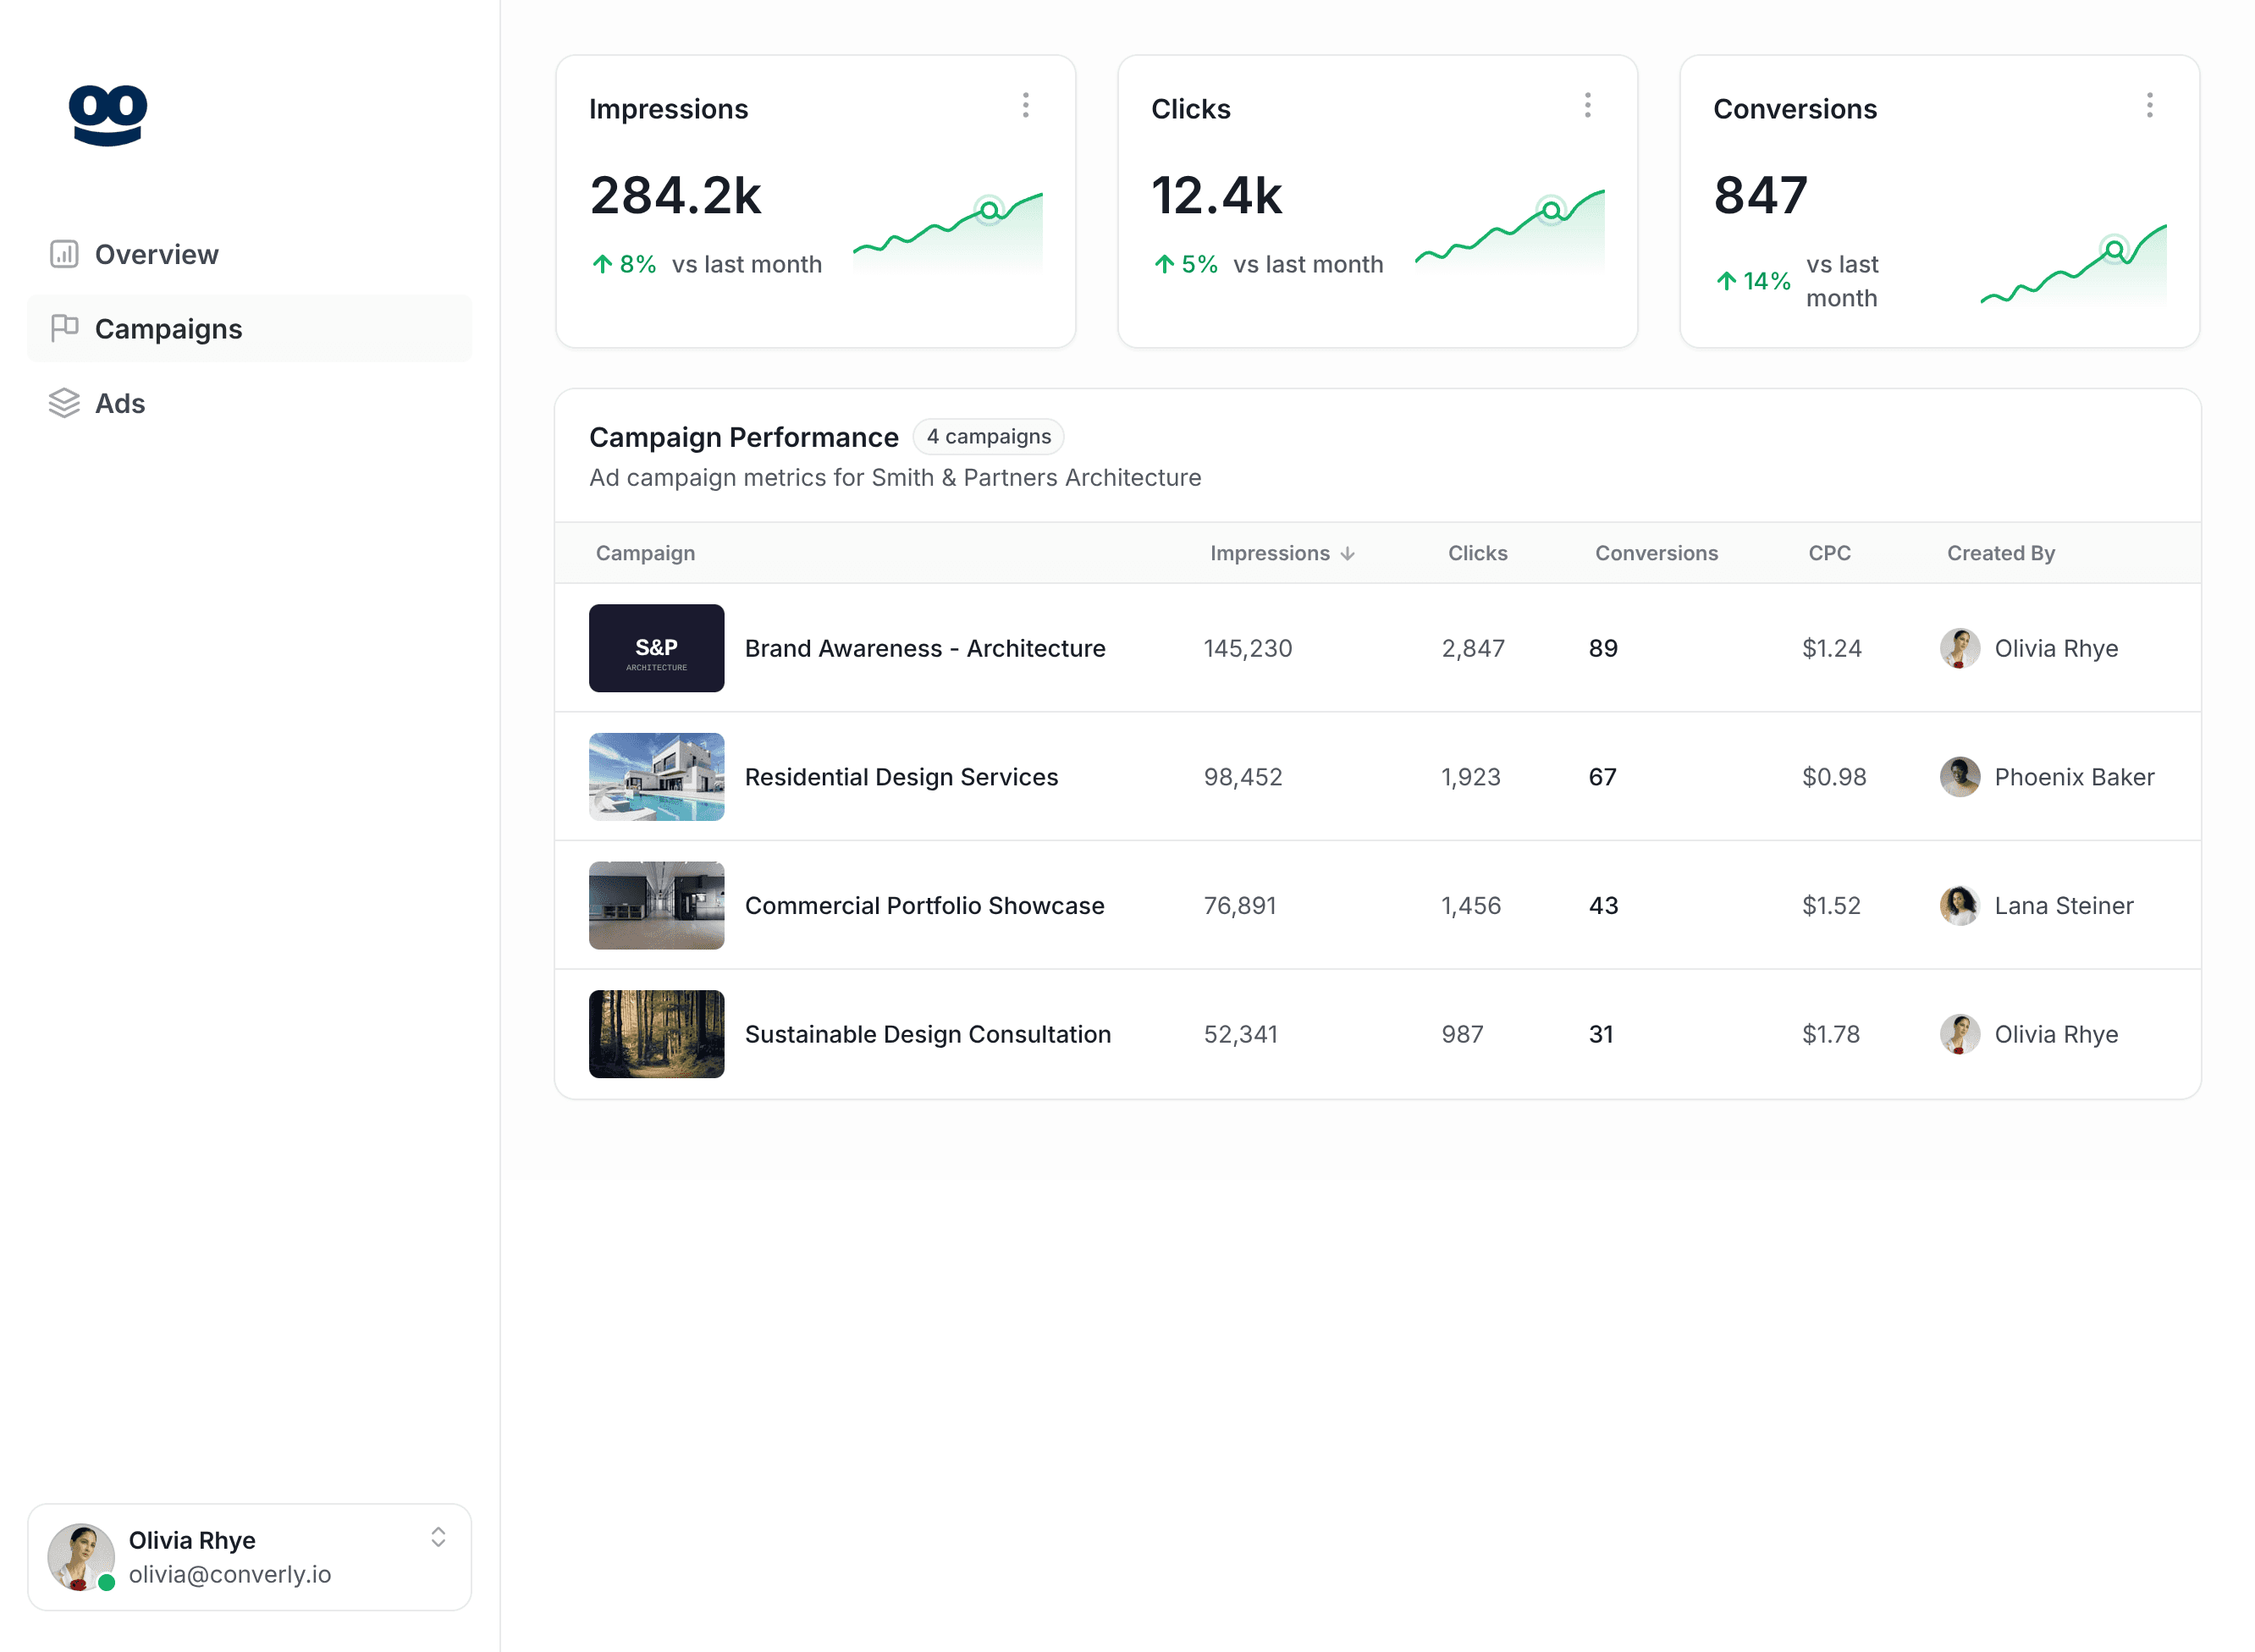Sort by the Clicks column header
Screen dimensions: 2255x1652
tap(1477, 553)
